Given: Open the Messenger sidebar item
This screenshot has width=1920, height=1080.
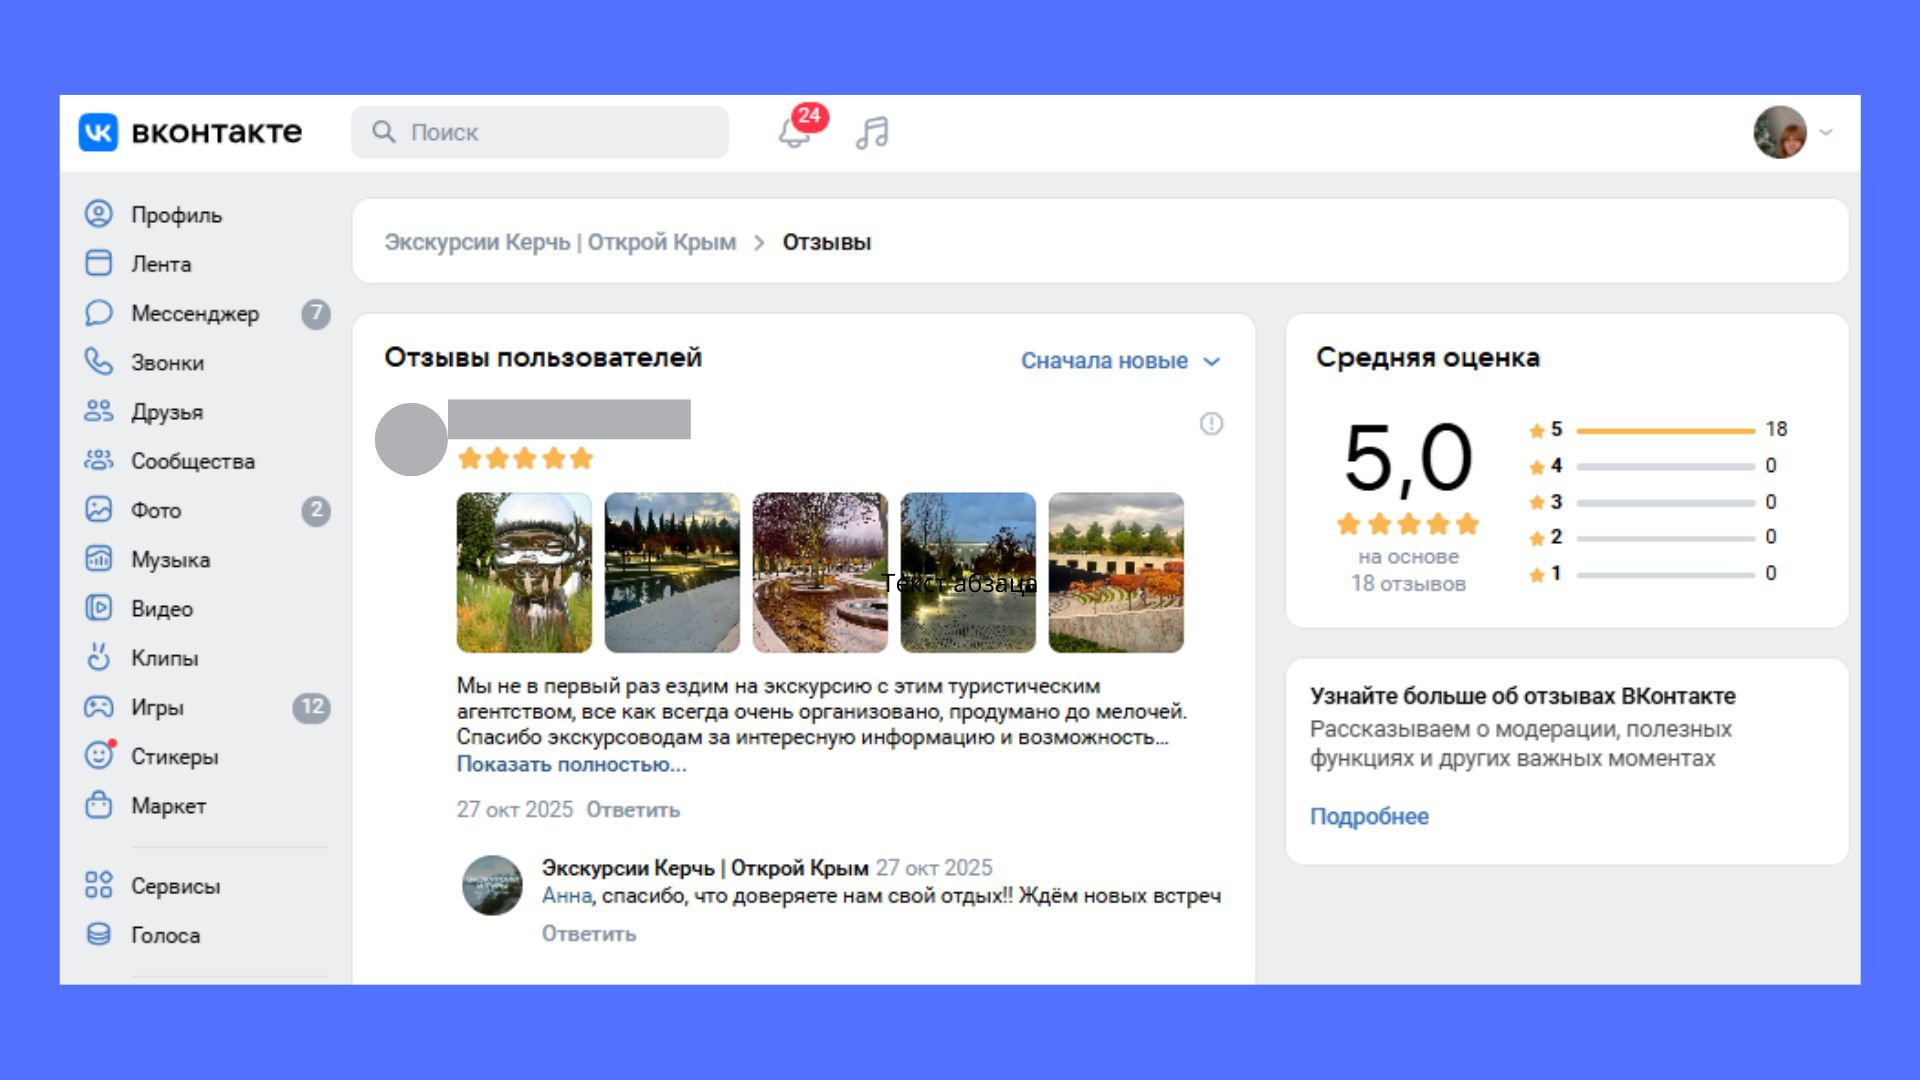Looking at the screenshot, I should coord(194,314).
